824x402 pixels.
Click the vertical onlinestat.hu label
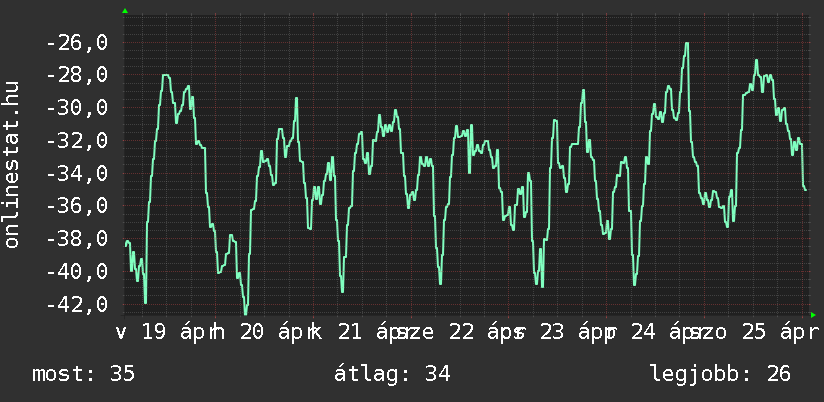12,166
